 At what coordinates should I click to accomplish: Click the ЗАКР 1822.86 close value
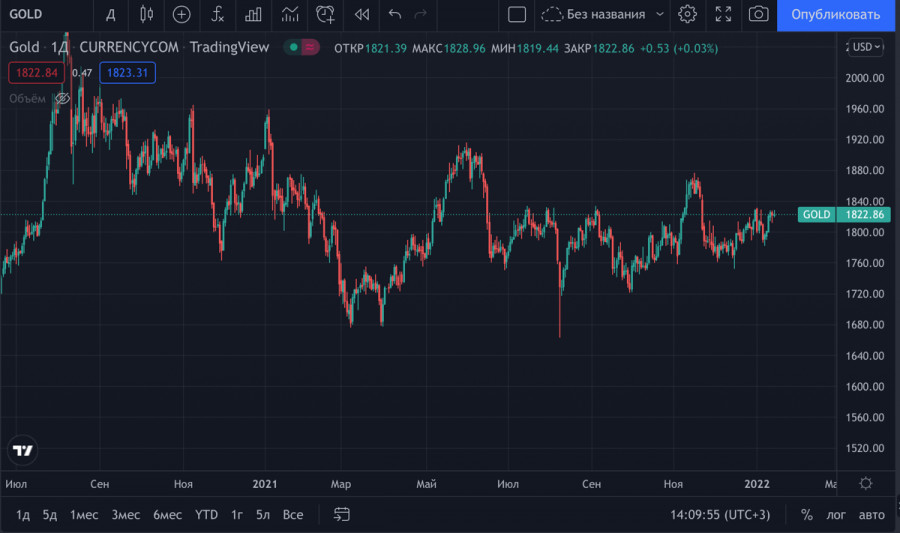click(599, 48)
